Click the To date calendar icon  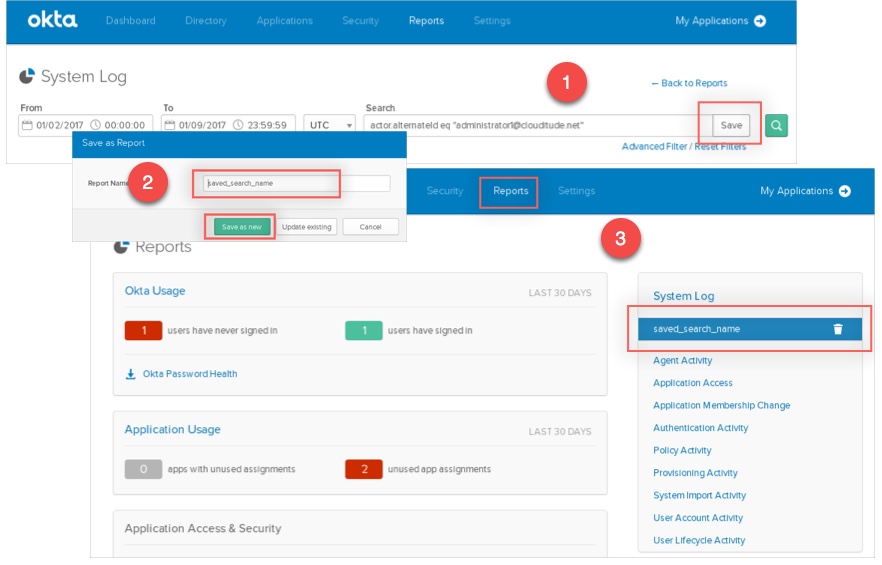(x=170, y=125)
